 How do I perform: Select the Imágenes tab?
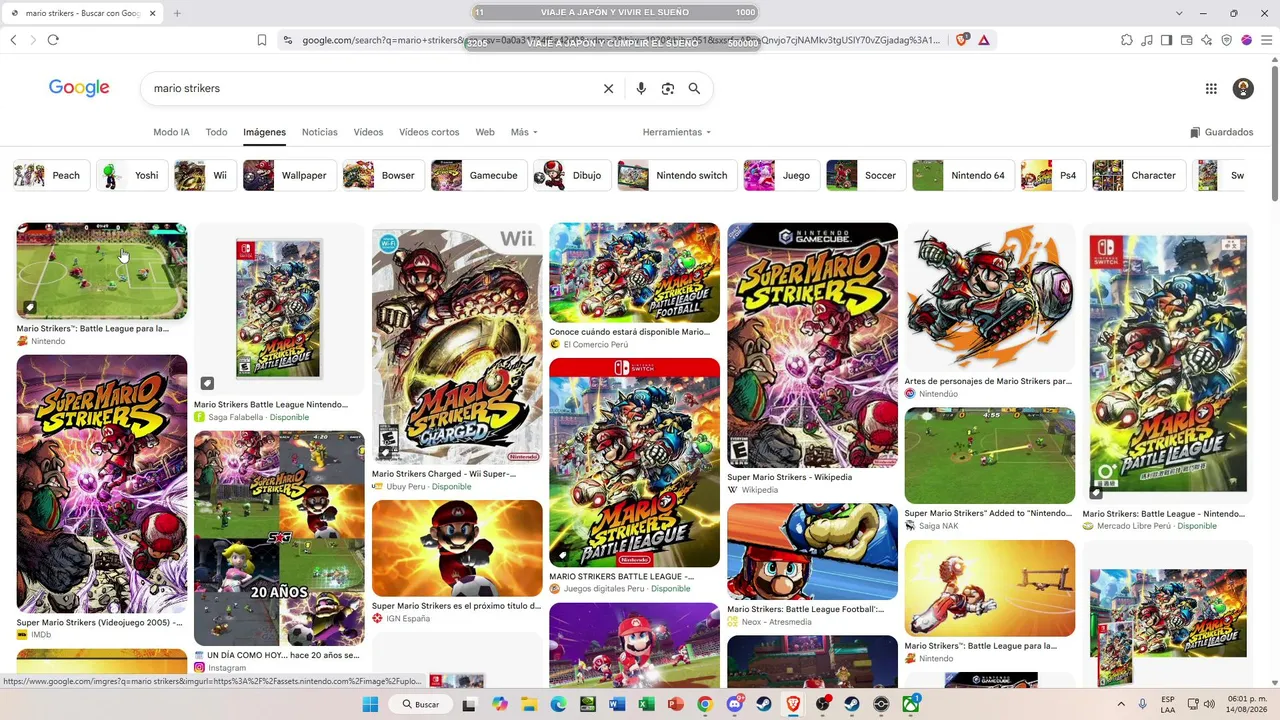264,132
